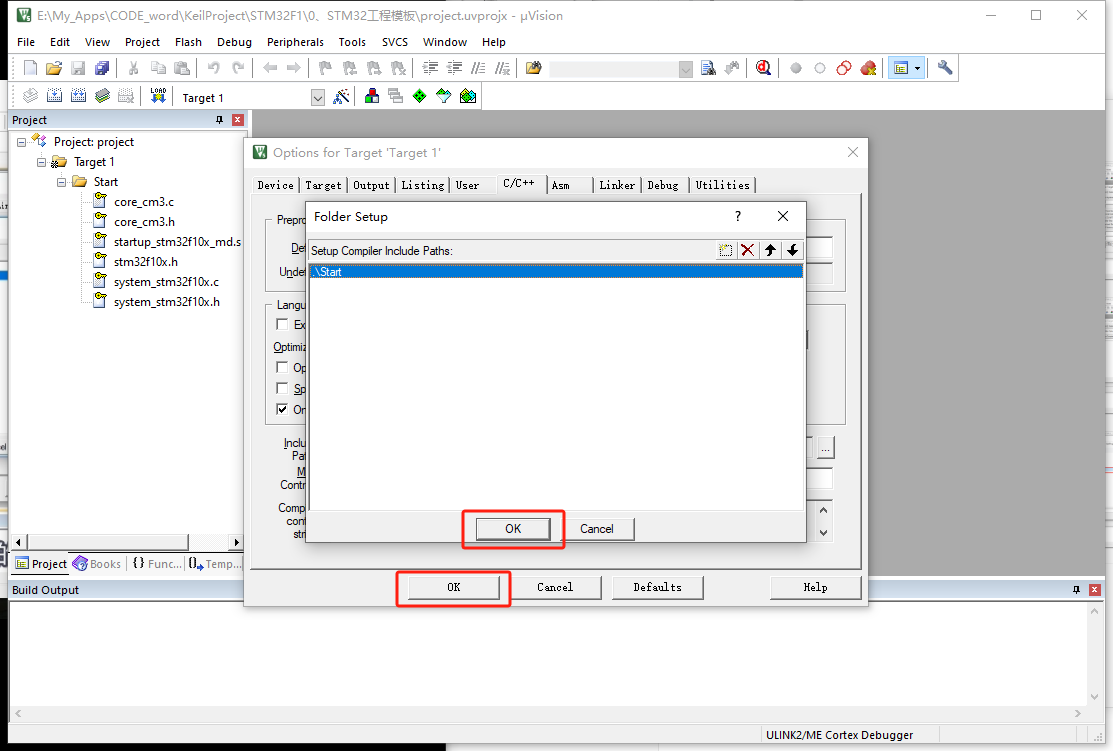
Task: Click OK in Folder Setup dialog
Action: tap(513, 529)
